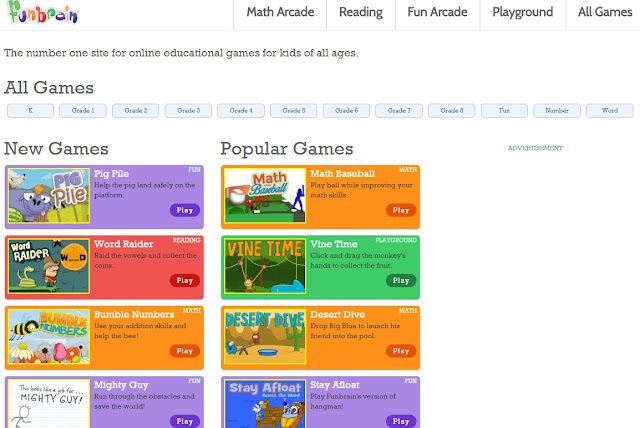Image resolution: width=640 pixels, height=428 pixels.
Task: Click the Bumble Numbers title link
Action: [x=134, y=315]
